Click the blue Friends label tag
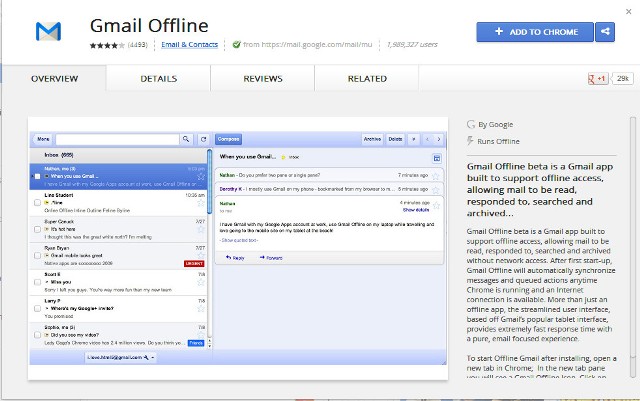The image size is (640, 401). 196,343
